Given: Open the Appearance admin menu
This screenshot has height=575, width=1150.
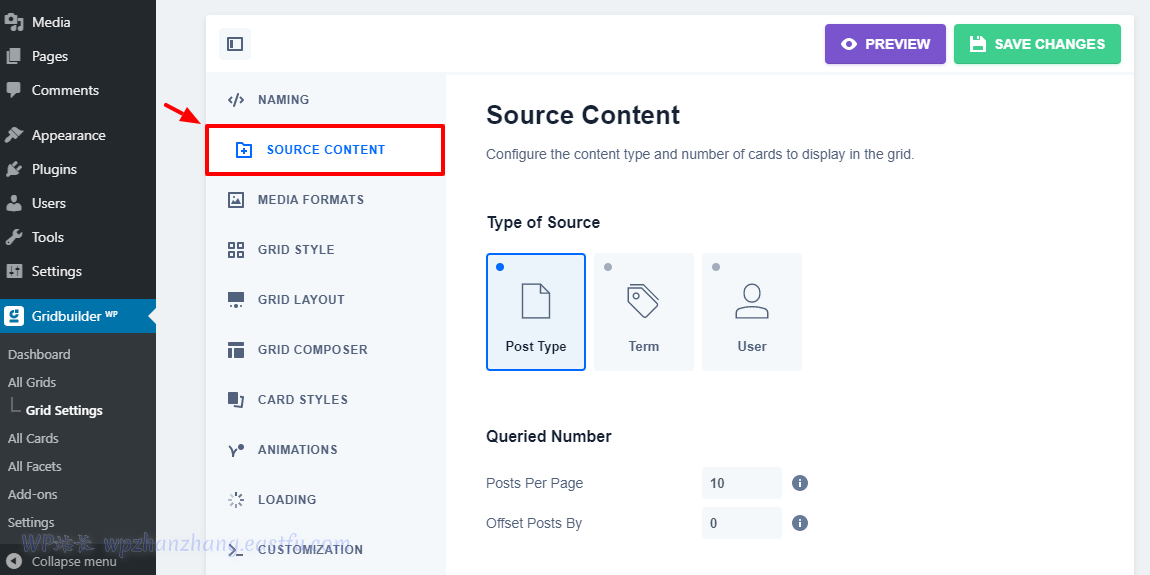Looking at the screenshot, I should [78, 135].
